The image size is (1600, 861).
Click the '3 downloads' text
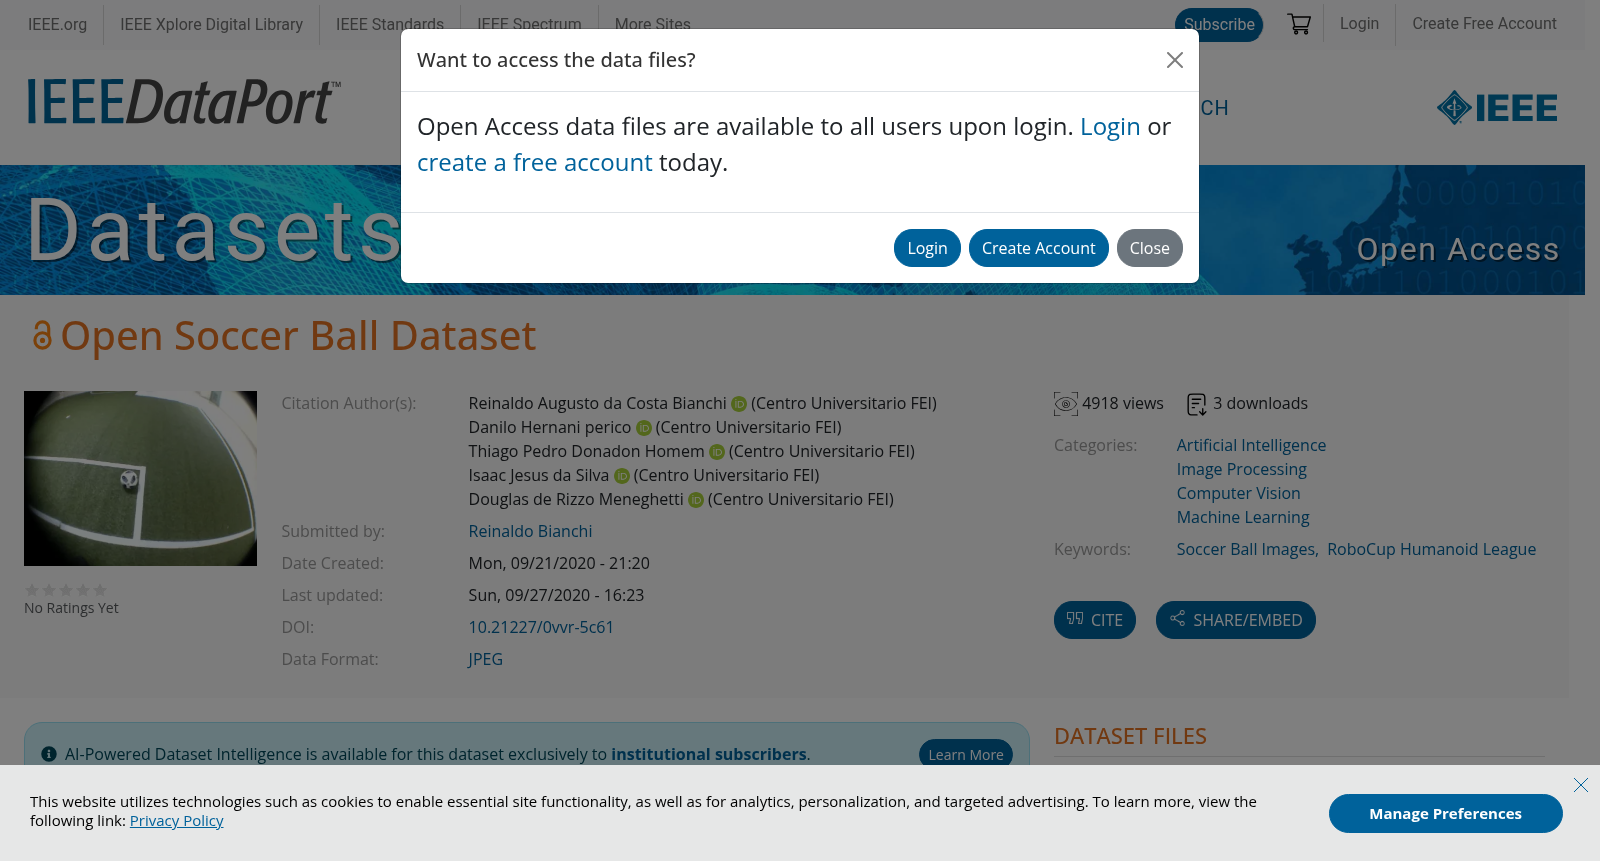click(x=1260, y=404)
